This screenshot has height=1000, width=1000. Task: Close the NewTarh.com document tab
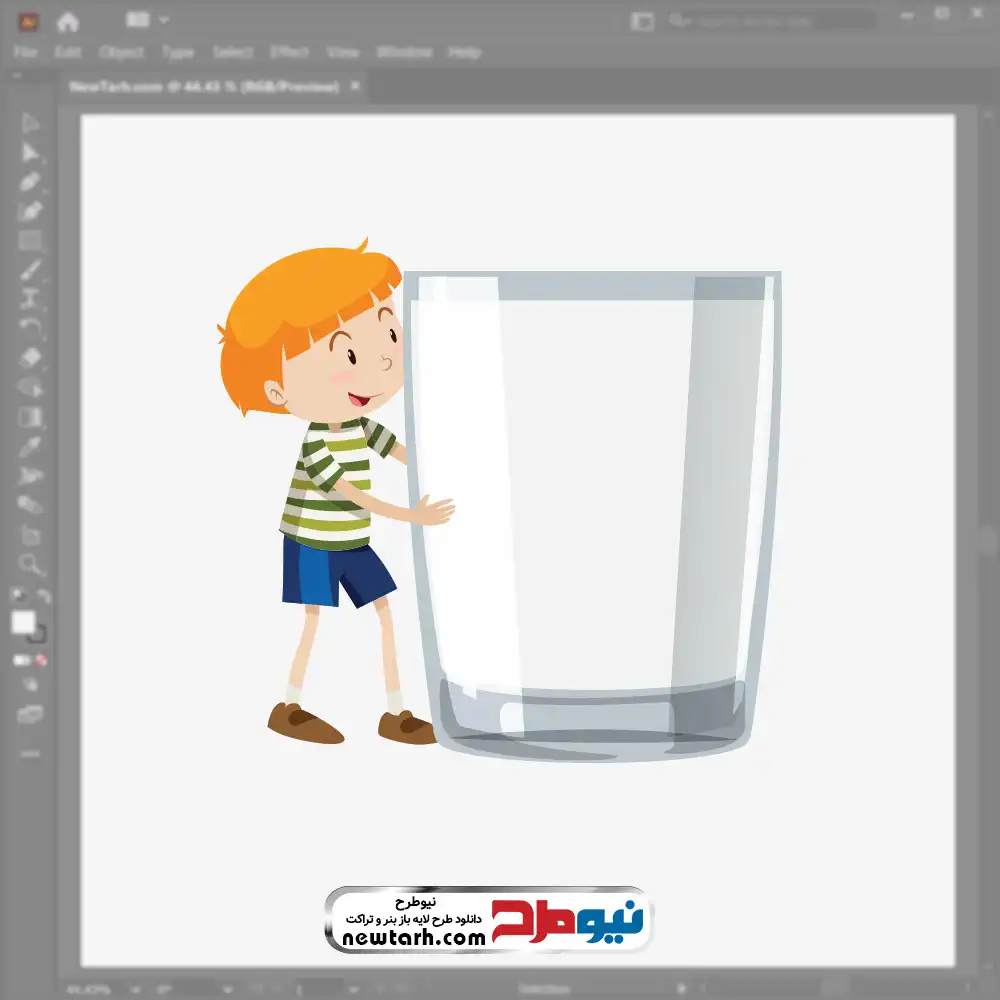353,87
